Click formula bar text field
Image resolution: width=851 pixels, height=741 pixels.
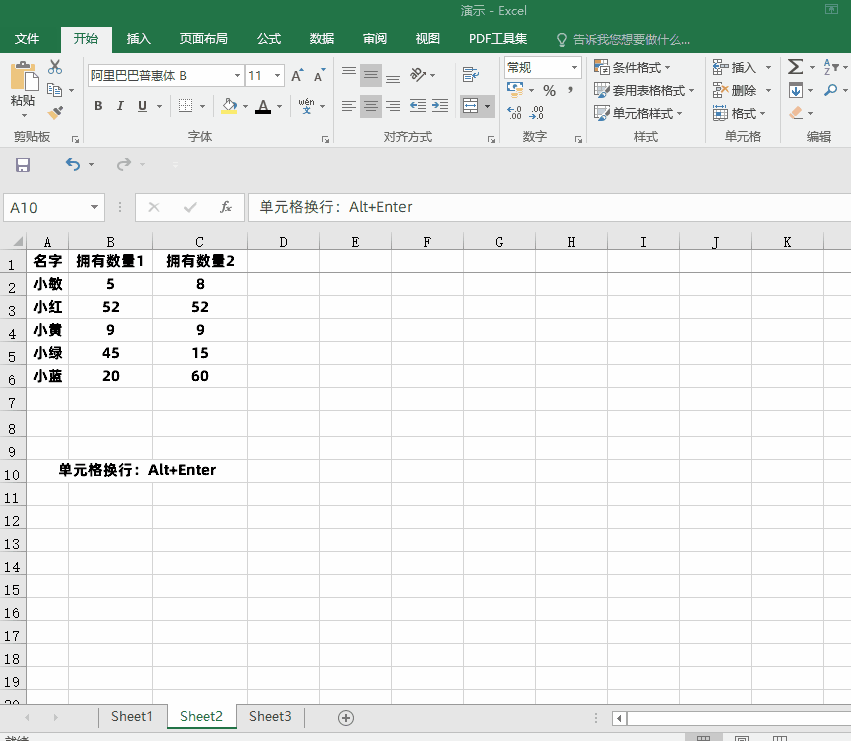[549, 207]
